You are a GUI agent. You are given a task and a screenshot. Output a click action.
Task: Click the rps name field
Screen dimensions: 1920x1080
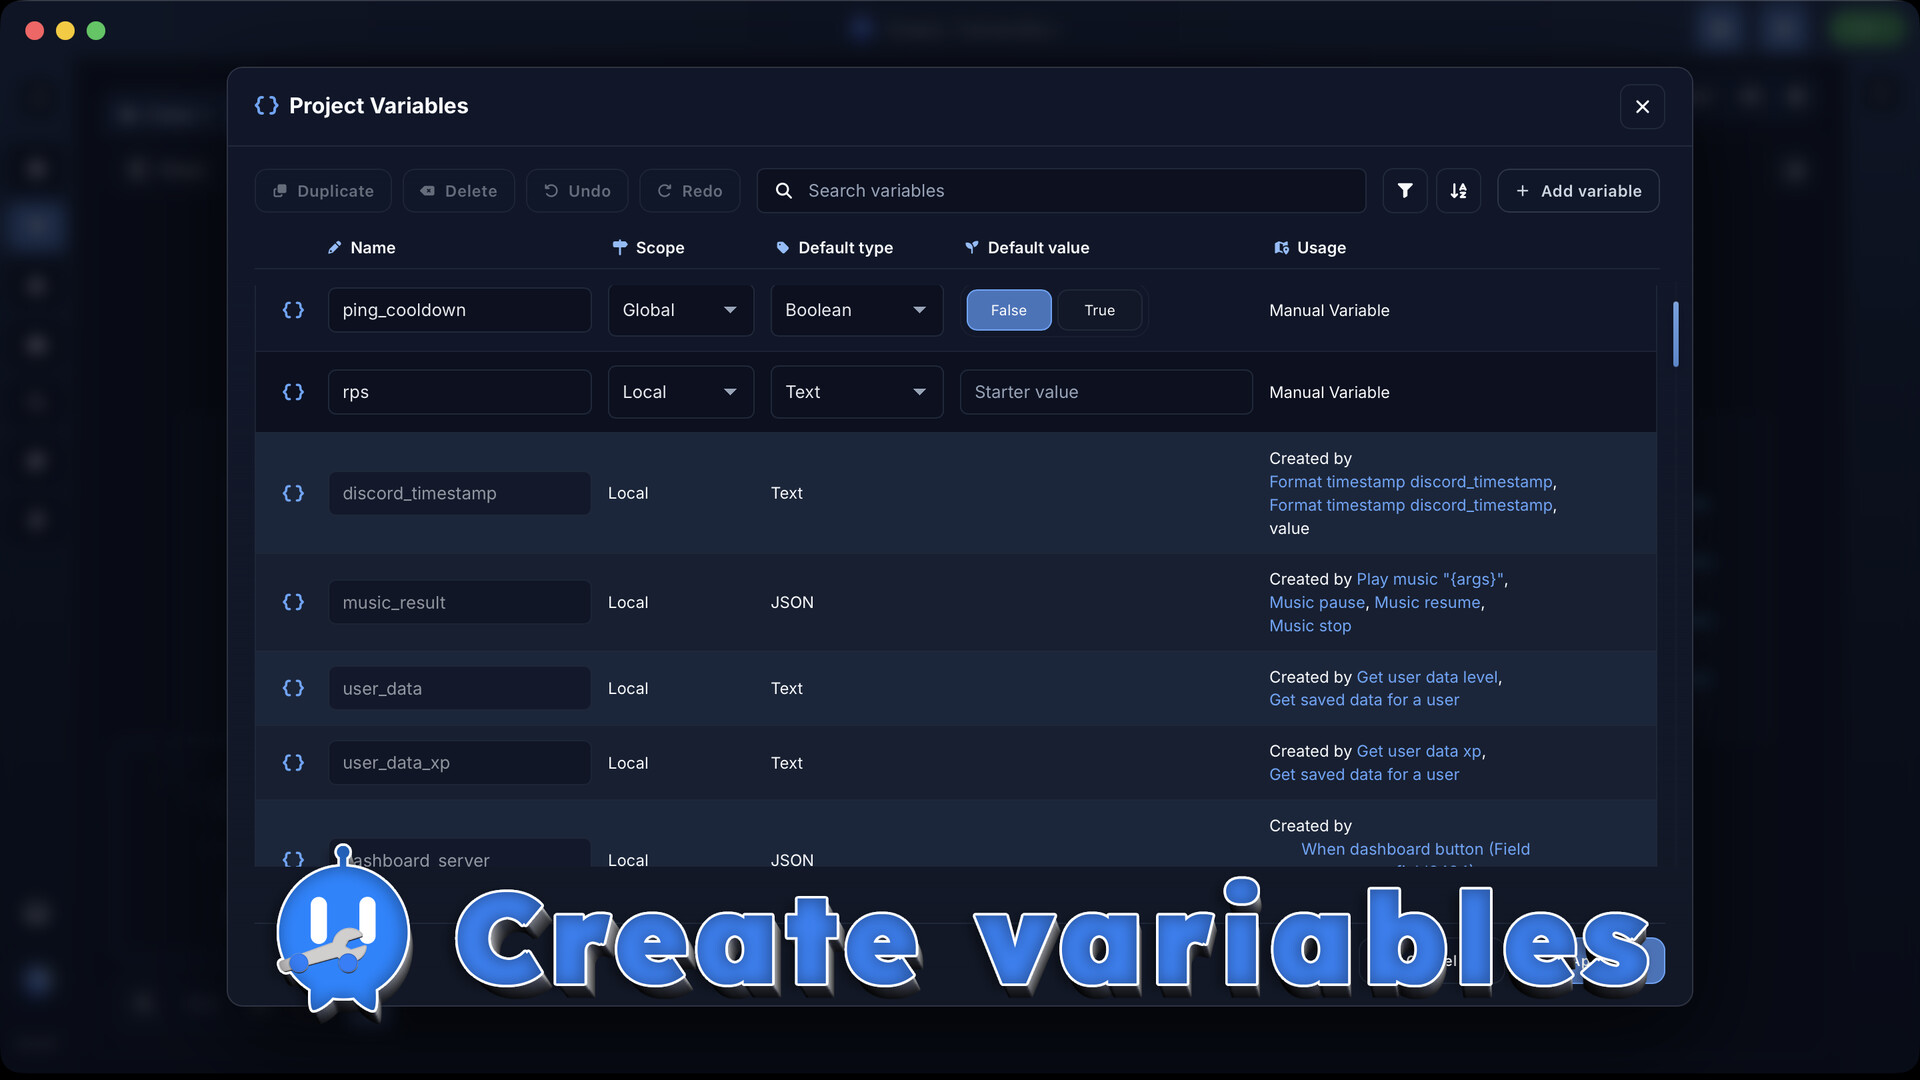459,392
